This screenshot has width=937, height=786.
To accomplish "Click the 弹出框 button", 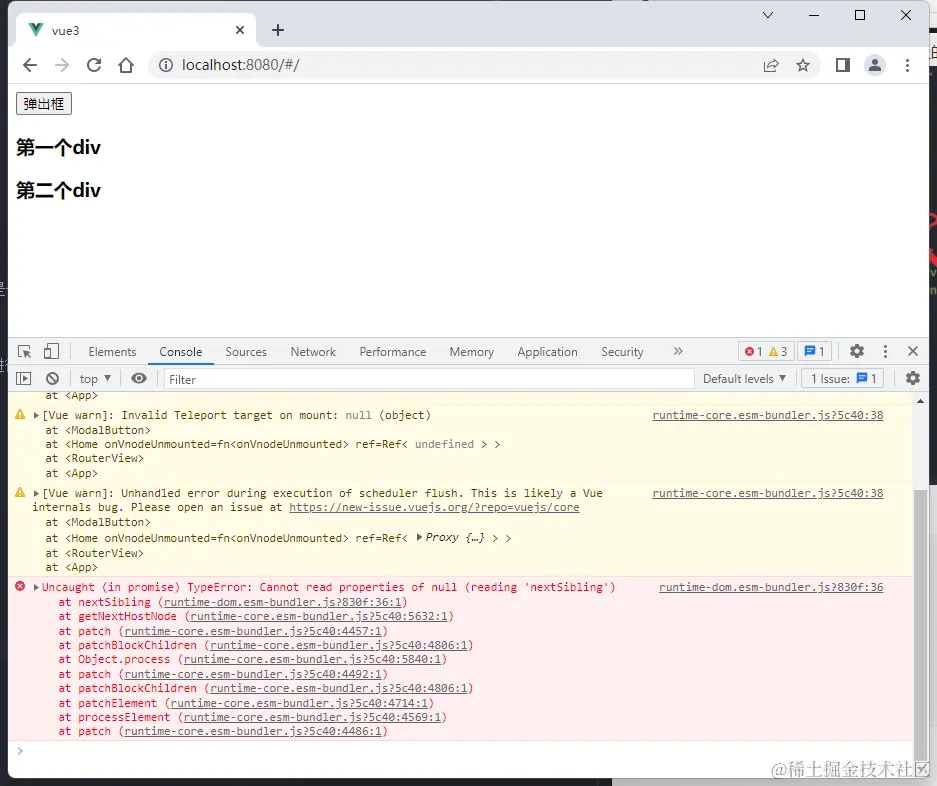I will click(x=44, y=104).
